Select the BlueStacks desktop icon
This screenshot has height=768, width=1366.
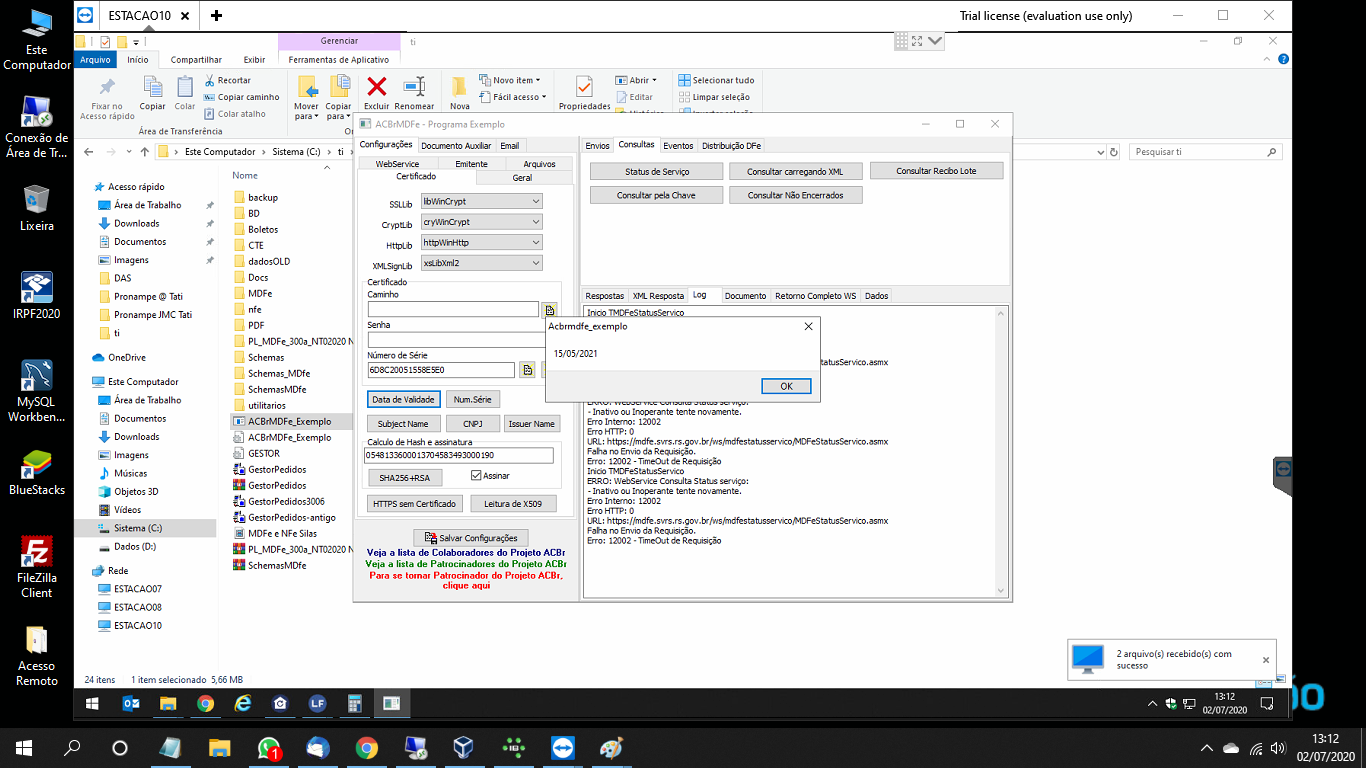click(x=36, y=472)
